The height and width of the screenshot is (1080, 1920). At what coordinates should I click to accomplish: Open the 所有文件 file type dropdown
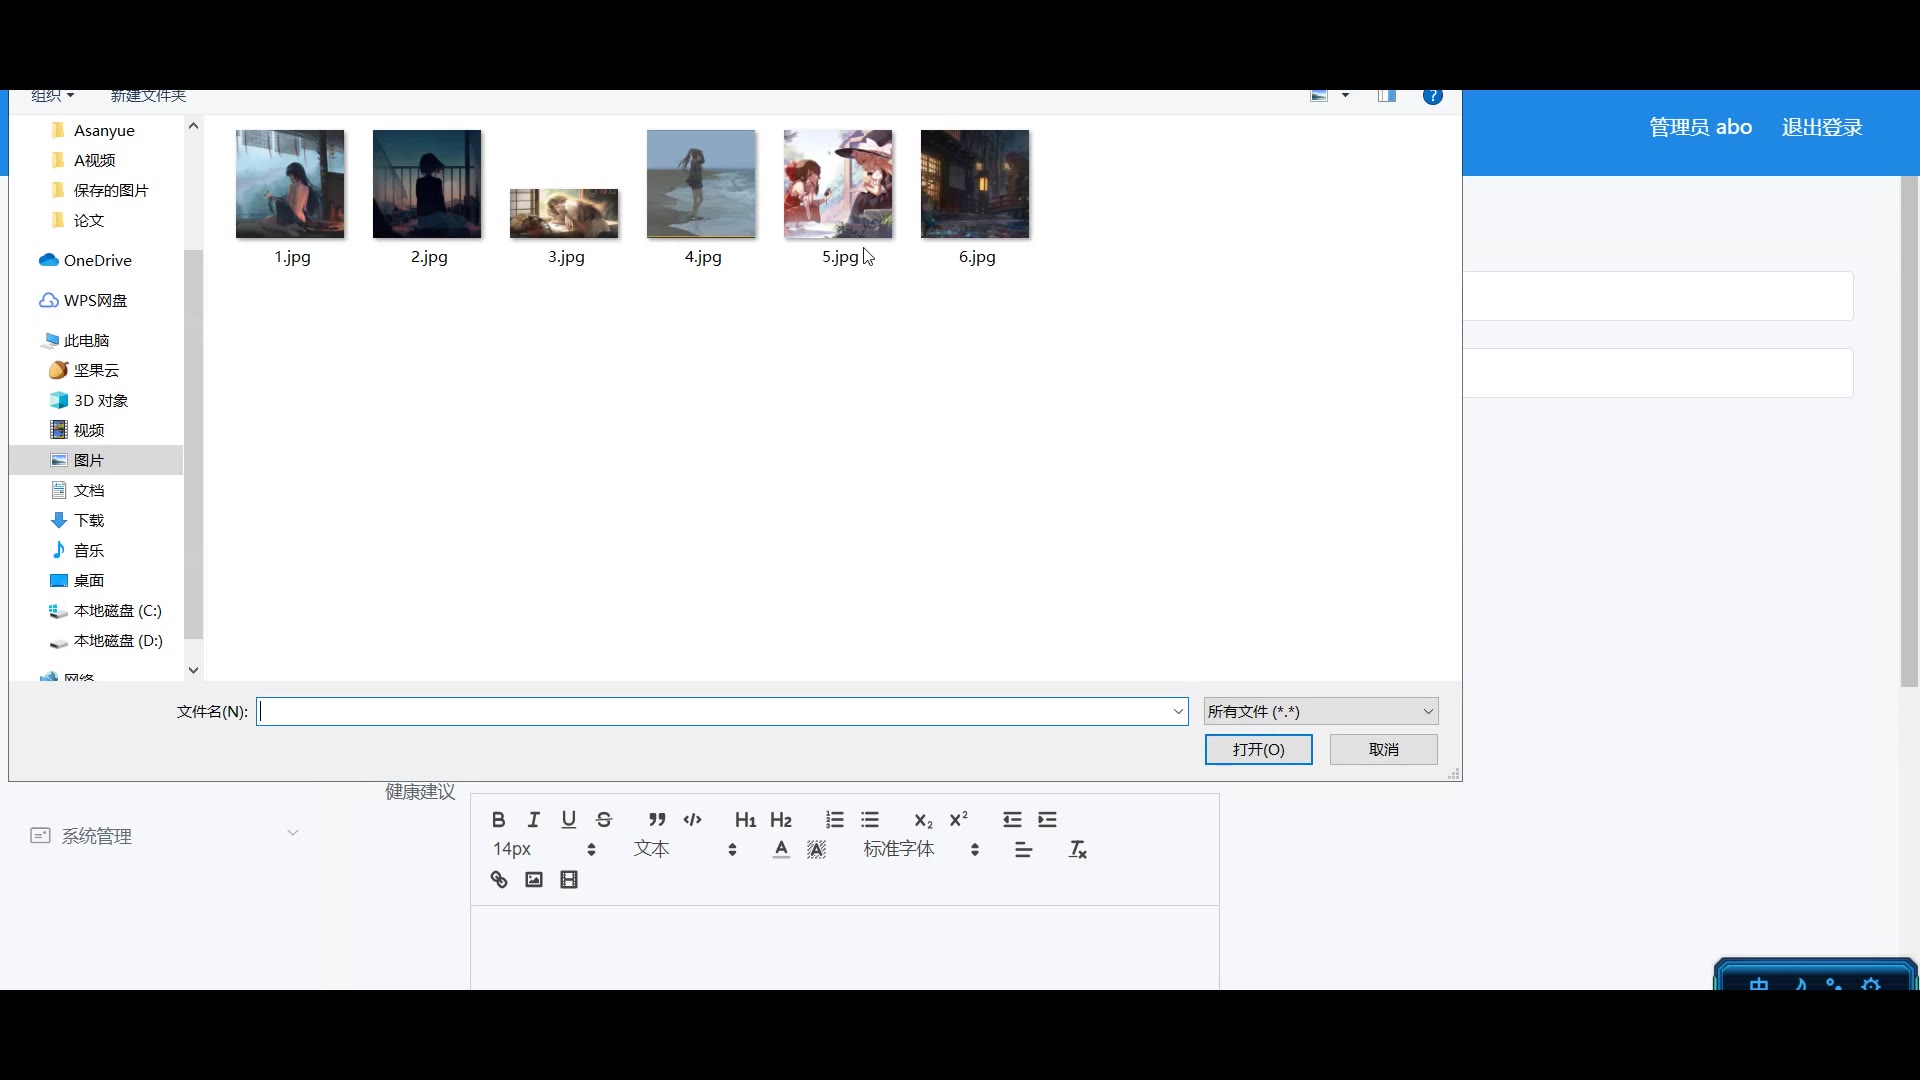pyautogui.click(x=1320, y=711)
